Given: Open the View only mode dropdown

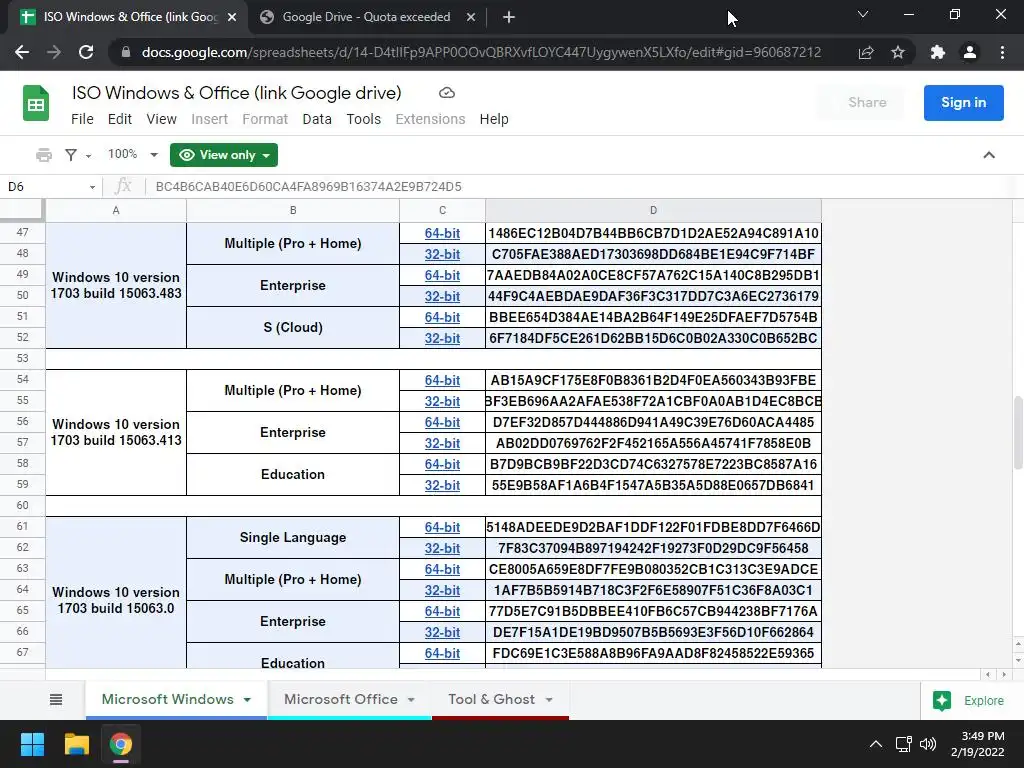Looking at the screenshot, I should click(224, 155).
